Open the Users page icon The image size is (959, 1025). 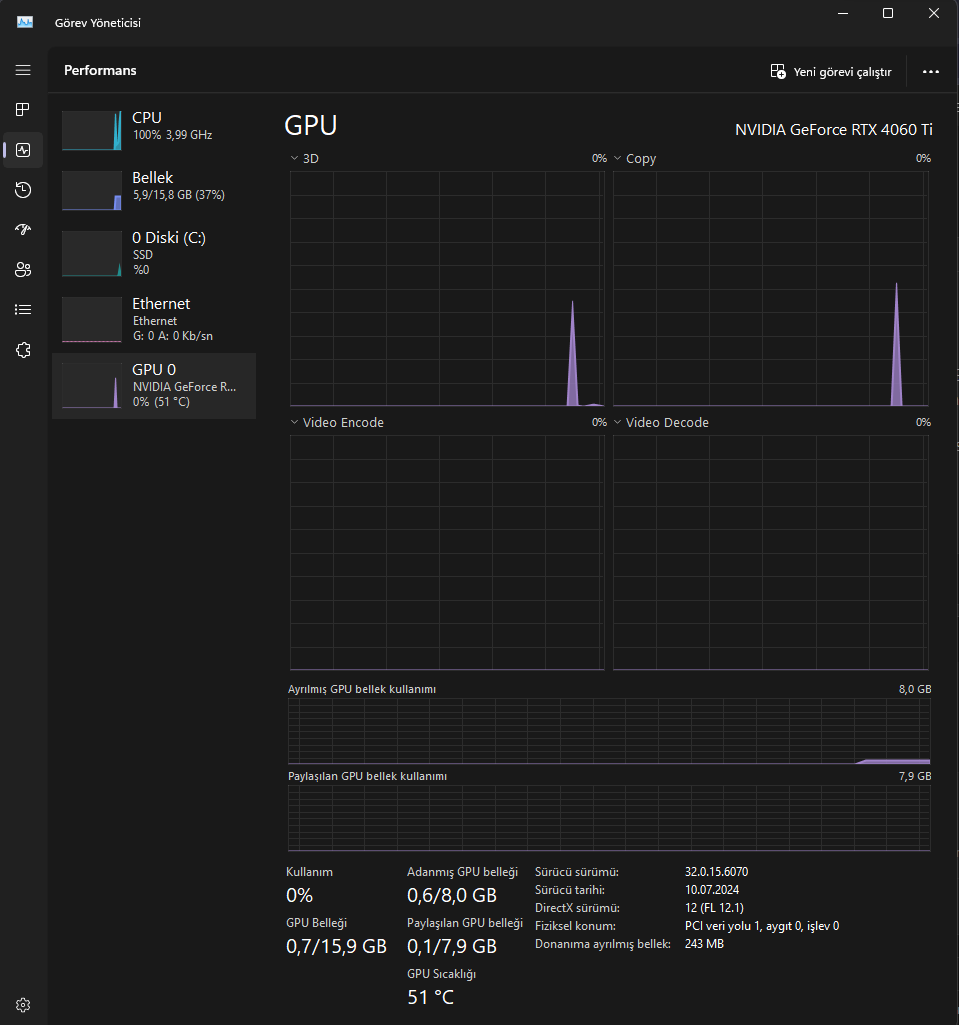[23, 269]
